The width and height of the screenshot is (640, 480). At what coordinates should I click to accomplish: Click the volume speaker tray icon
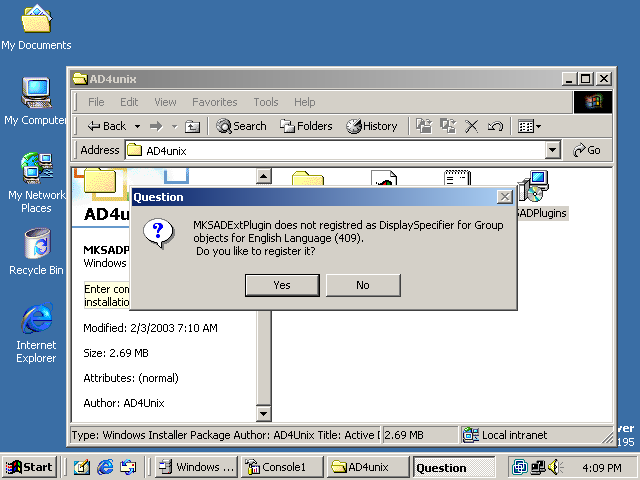click(556, 467)
